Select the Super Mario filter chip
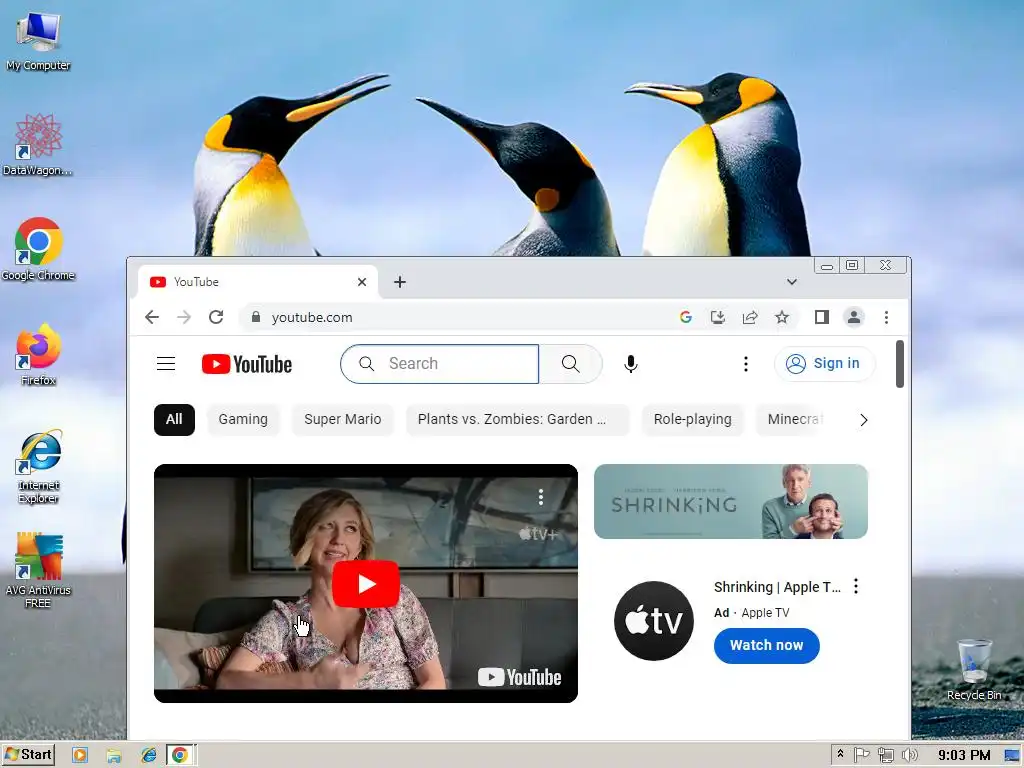This screenshot has height=768, width=1024. [342, 419]
